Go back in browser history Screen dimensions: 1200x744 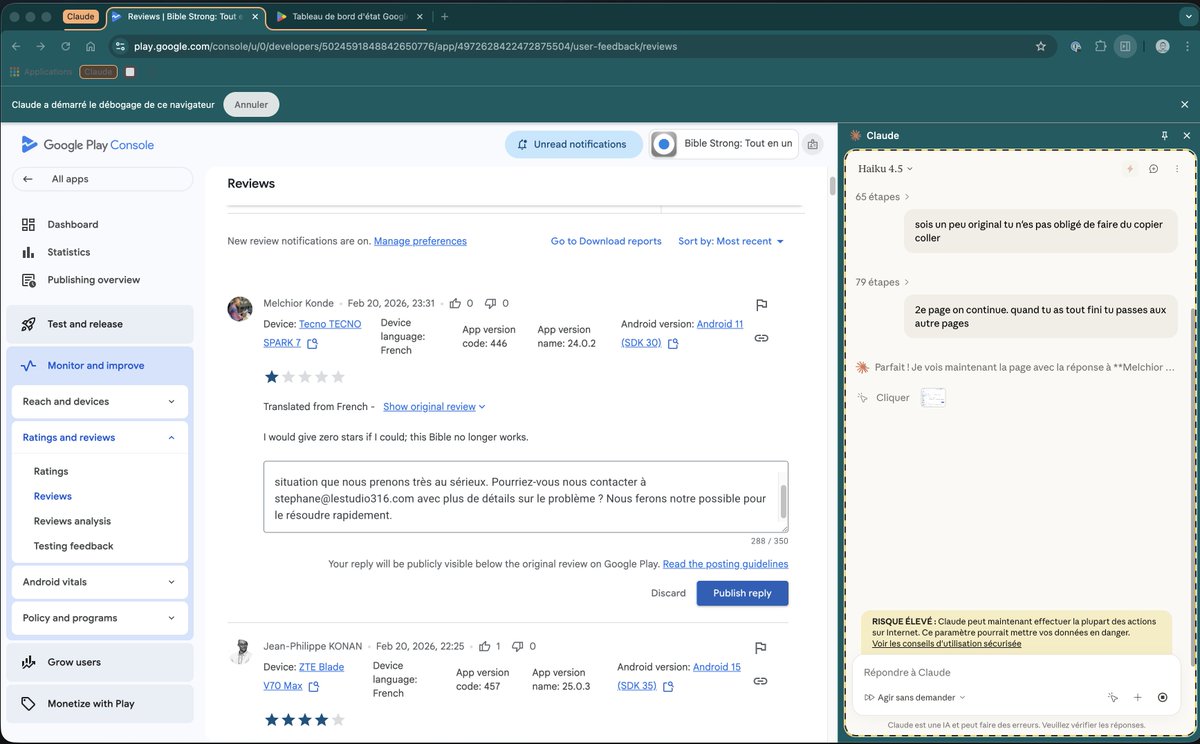coord(16,46)
